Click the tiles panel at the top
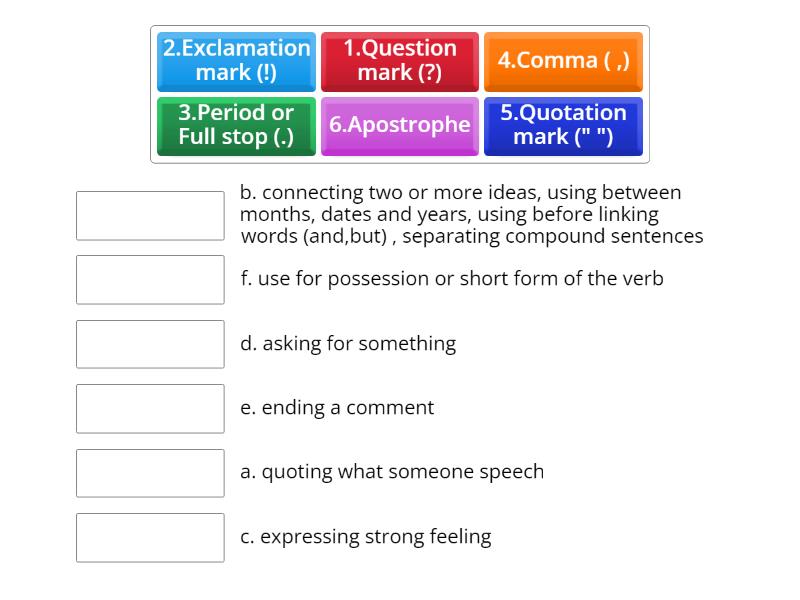The image size is (800, 600). click(x=400, y=94)
